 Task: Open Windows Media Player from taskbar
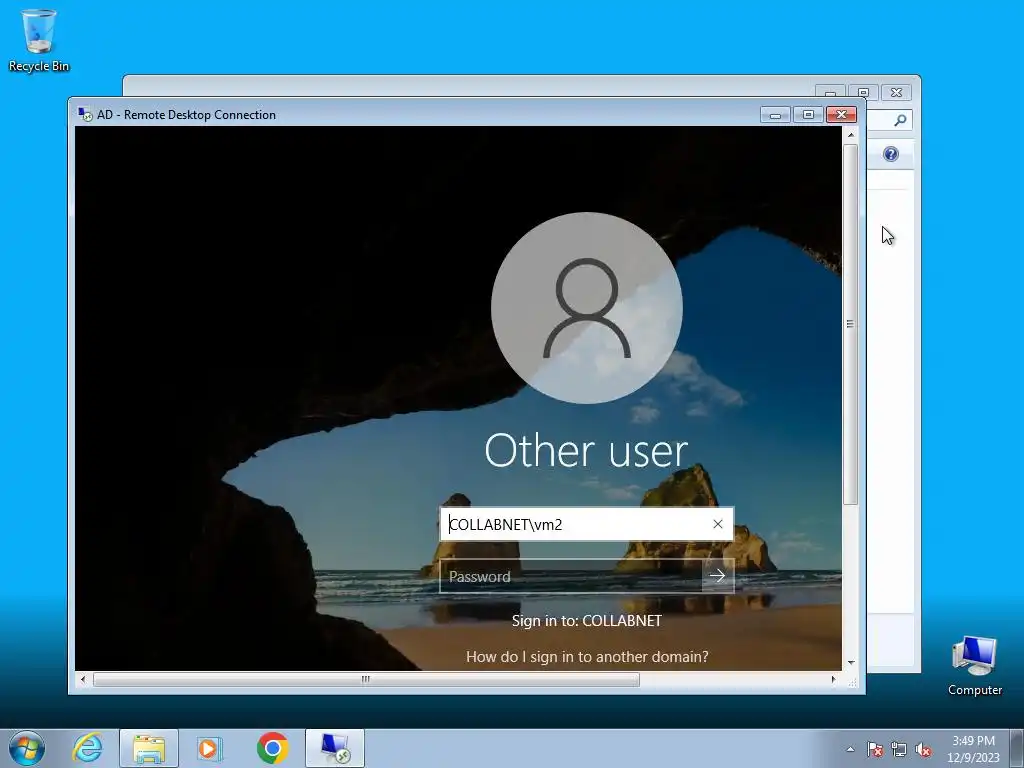[x=210, y=748]
